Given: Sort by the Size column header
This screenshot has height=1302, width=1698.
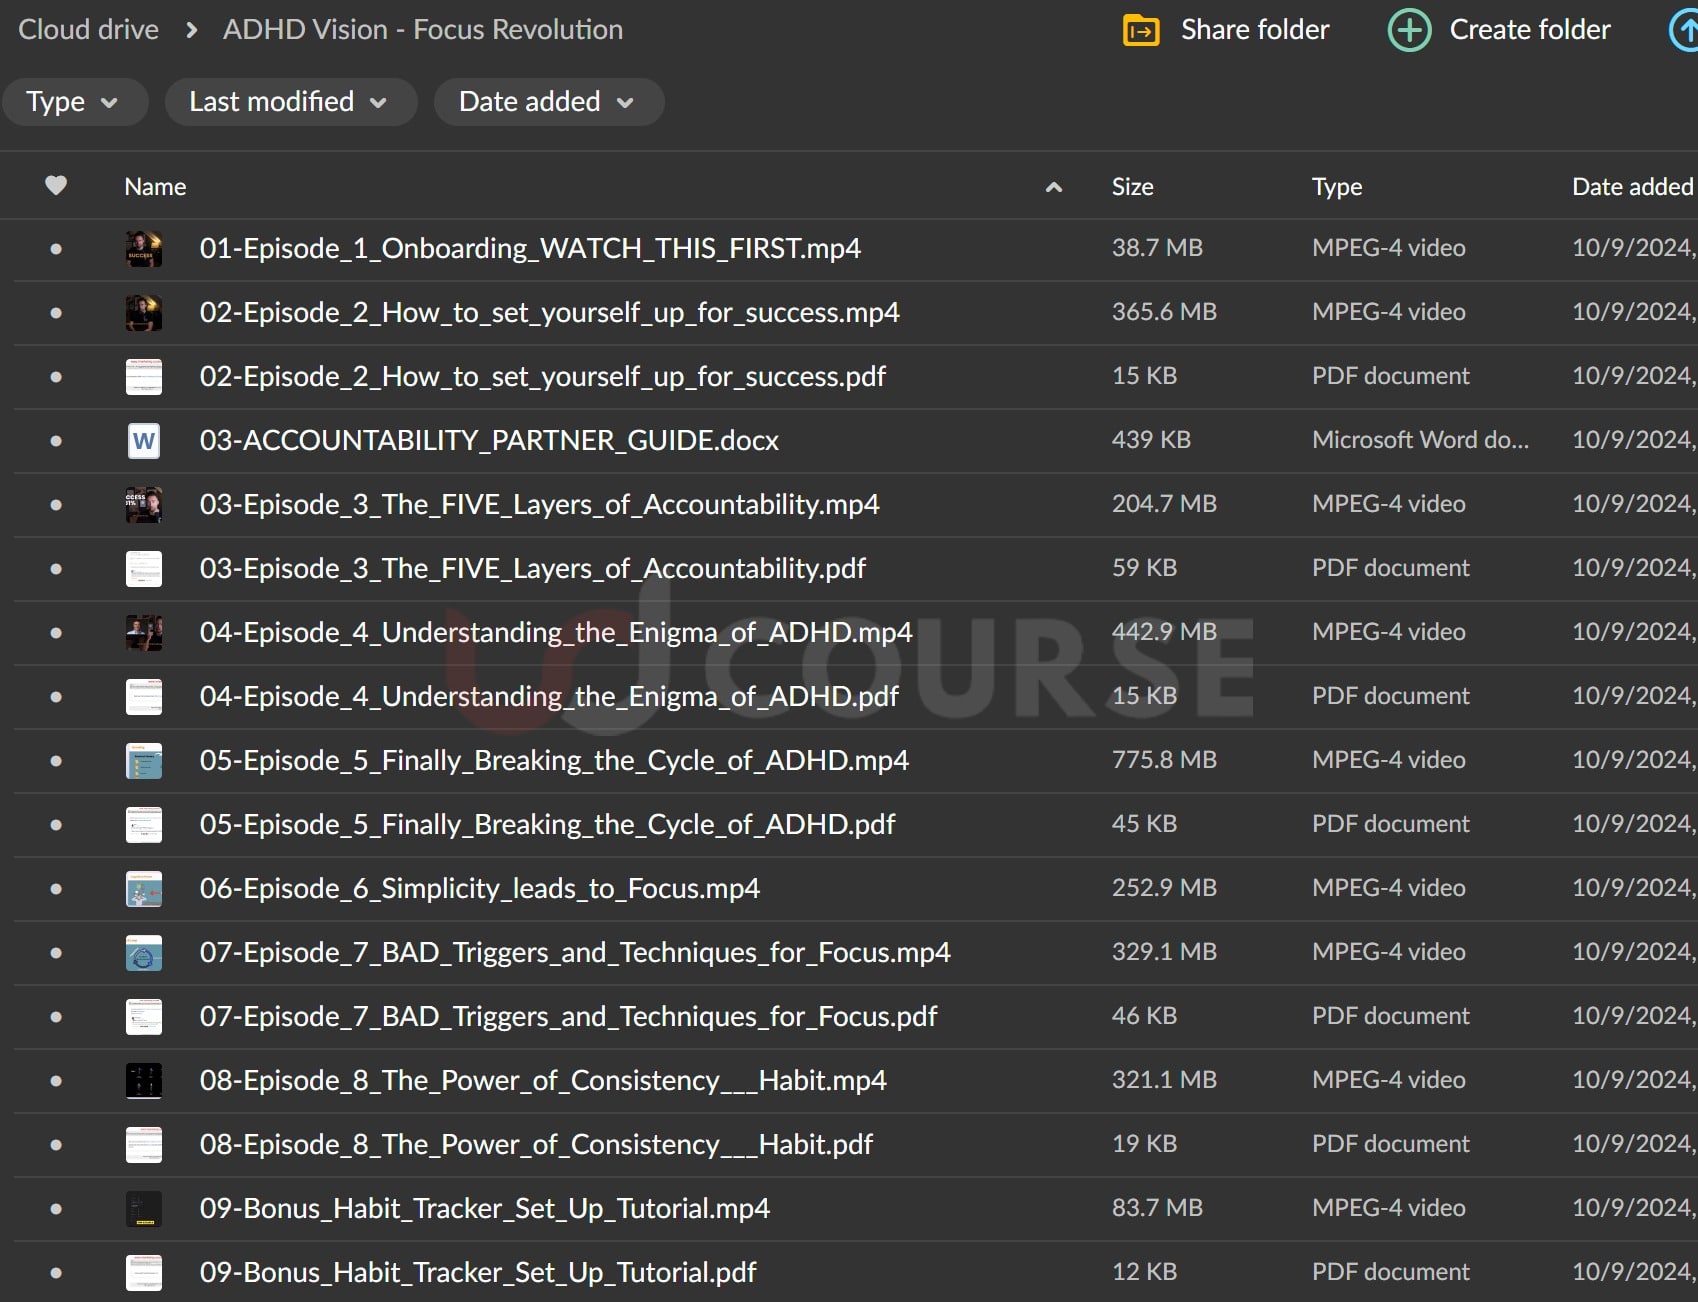Looking at the screenshot, I should click(x=1132, y=187).
